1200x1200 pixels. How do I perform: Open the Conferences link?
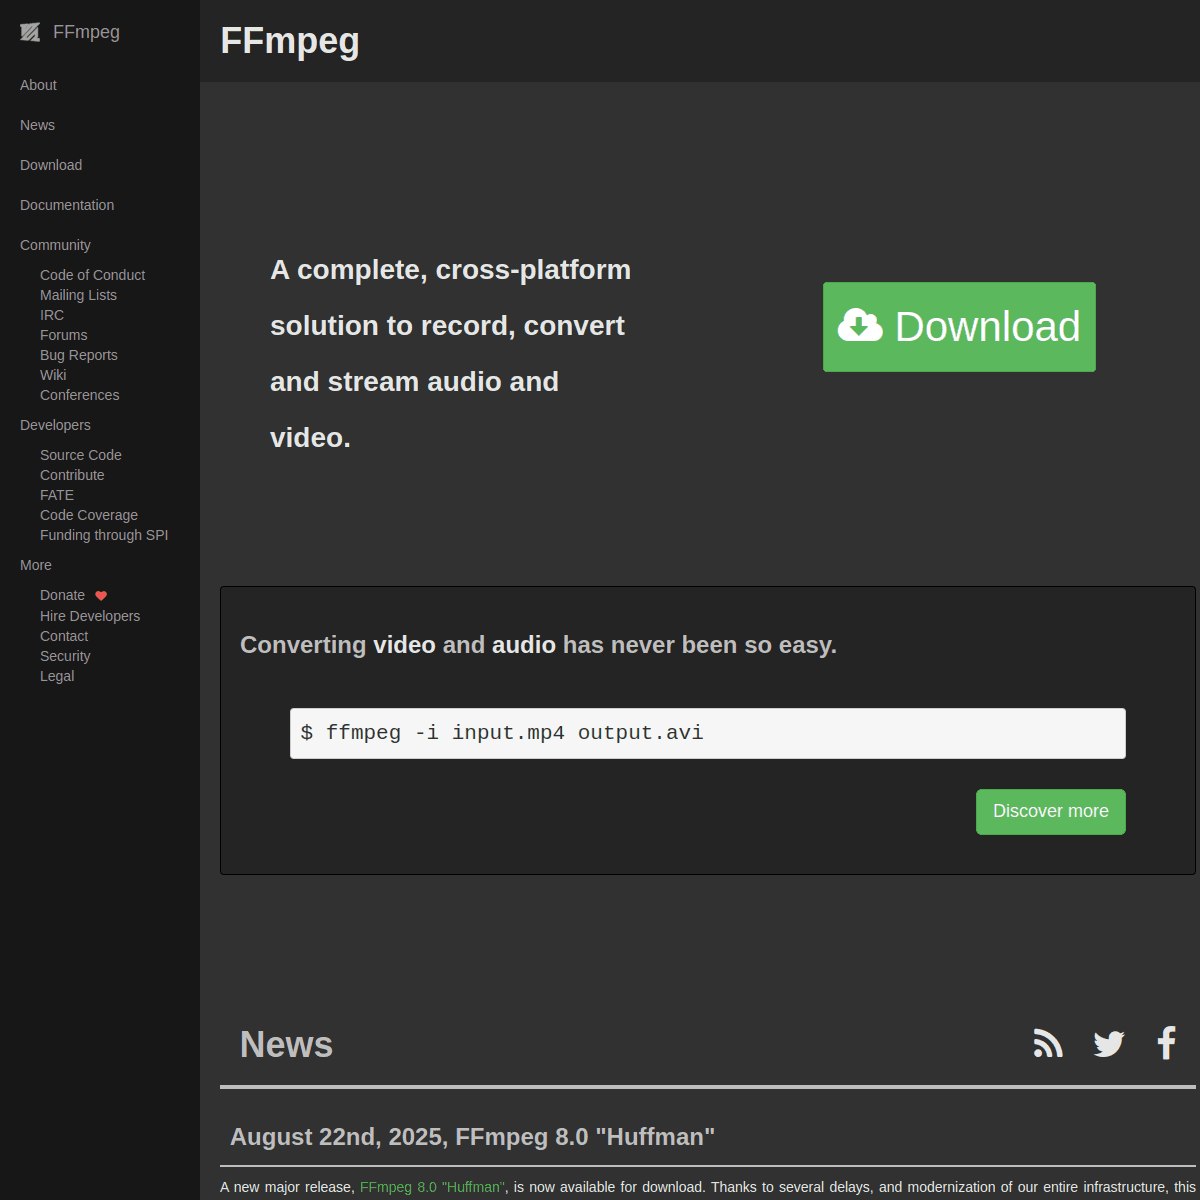point(79,395)
